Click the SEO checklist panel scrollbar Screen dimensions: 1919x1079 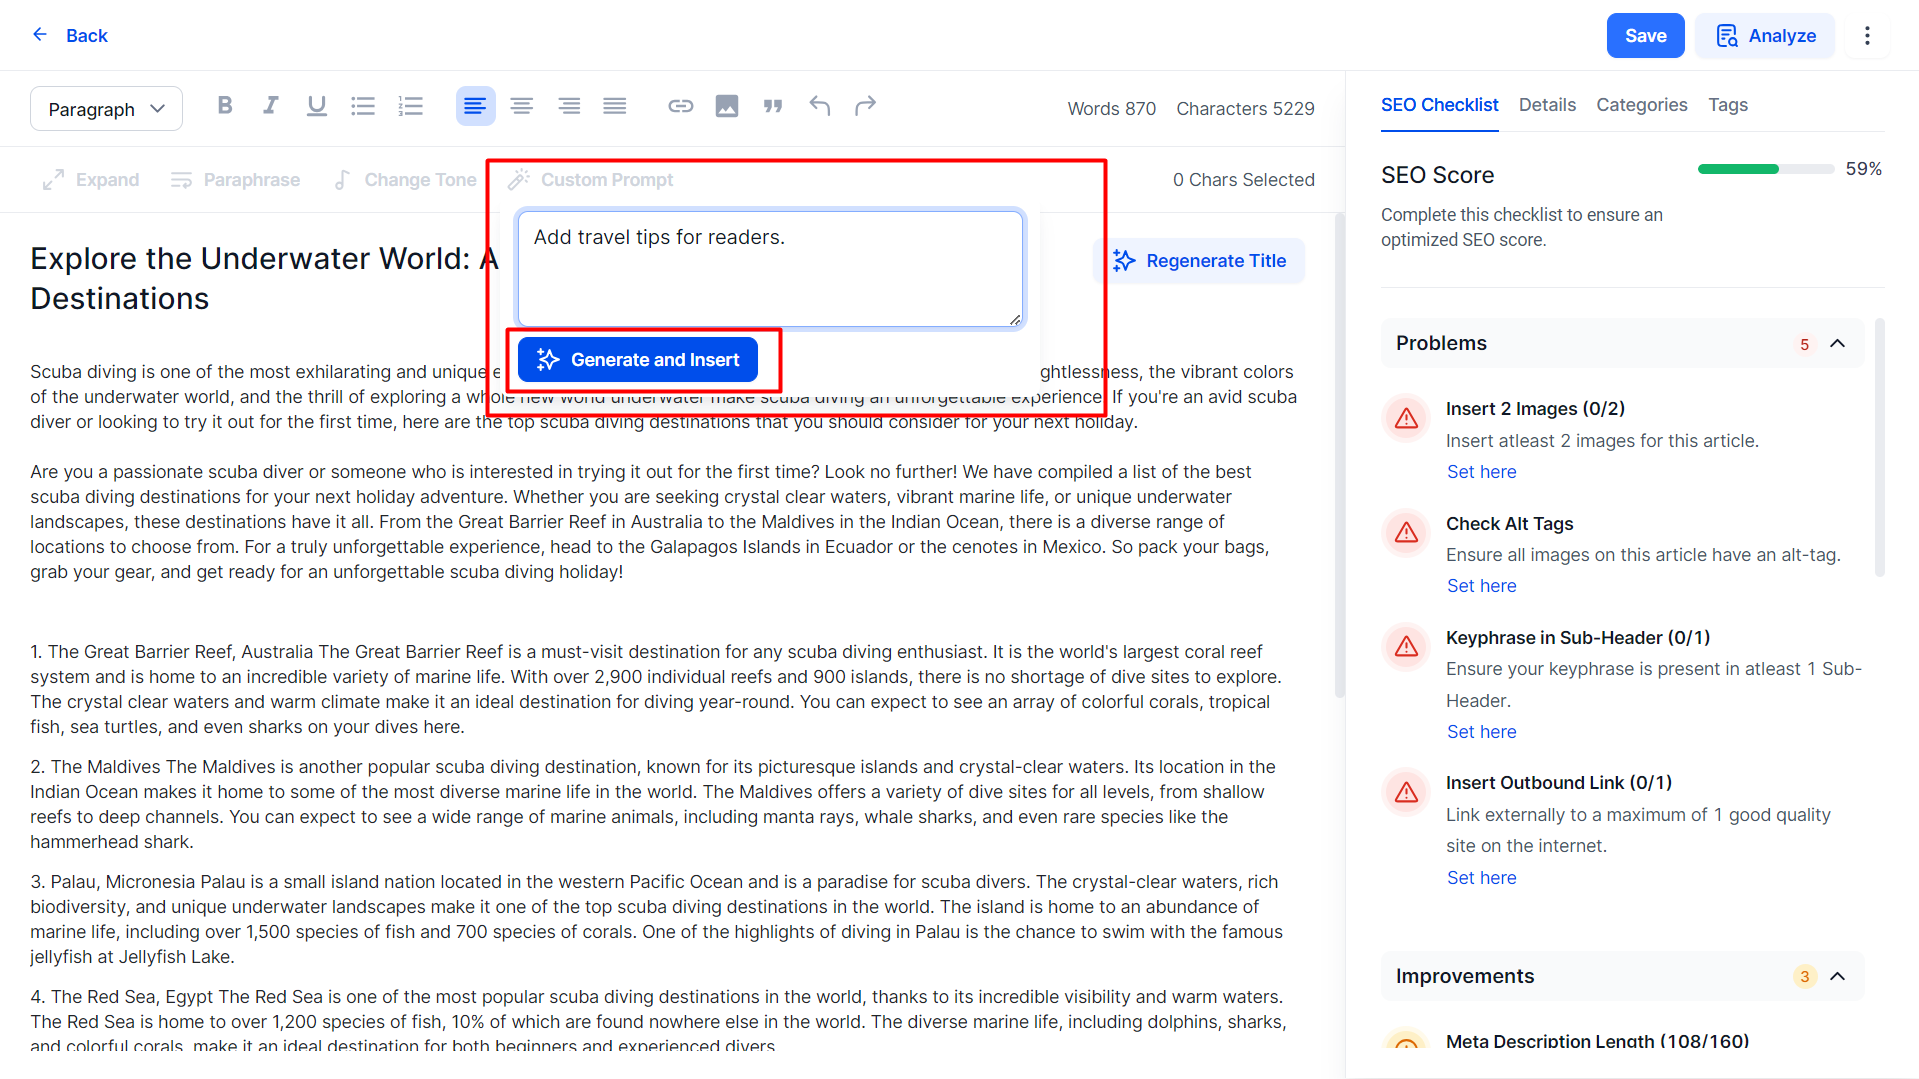tap(1880, 448)
